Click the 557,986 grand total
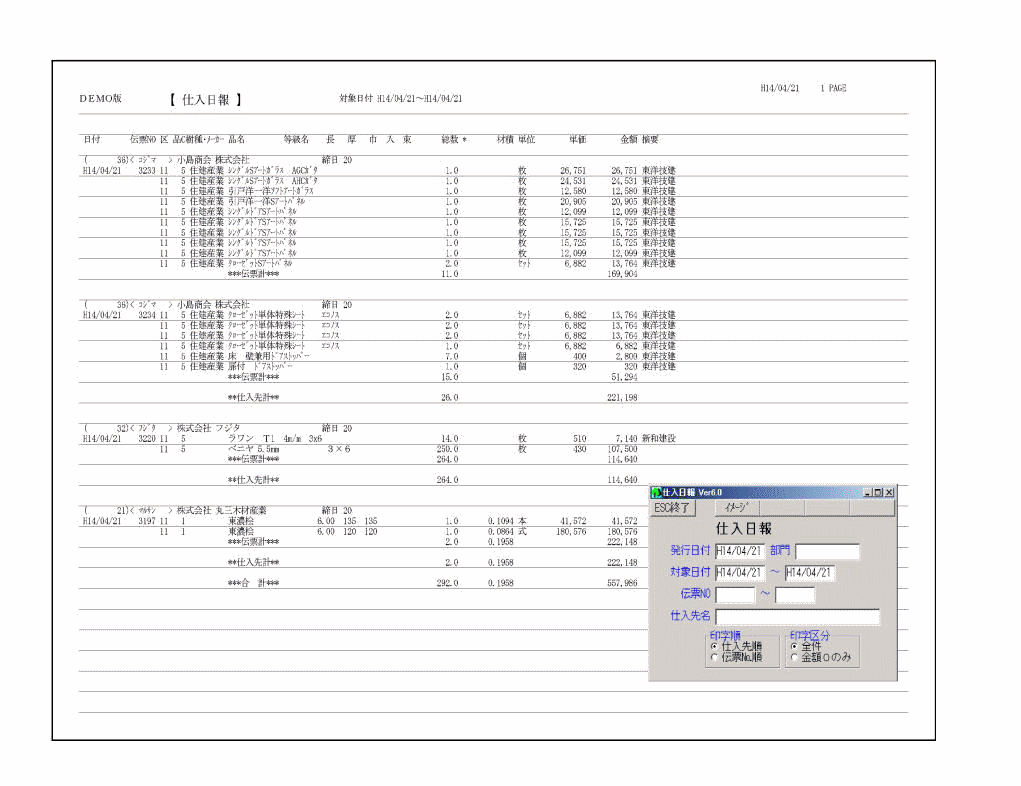Image resolution: width=1021 pixels, height=786 pixels. (622, 583)
